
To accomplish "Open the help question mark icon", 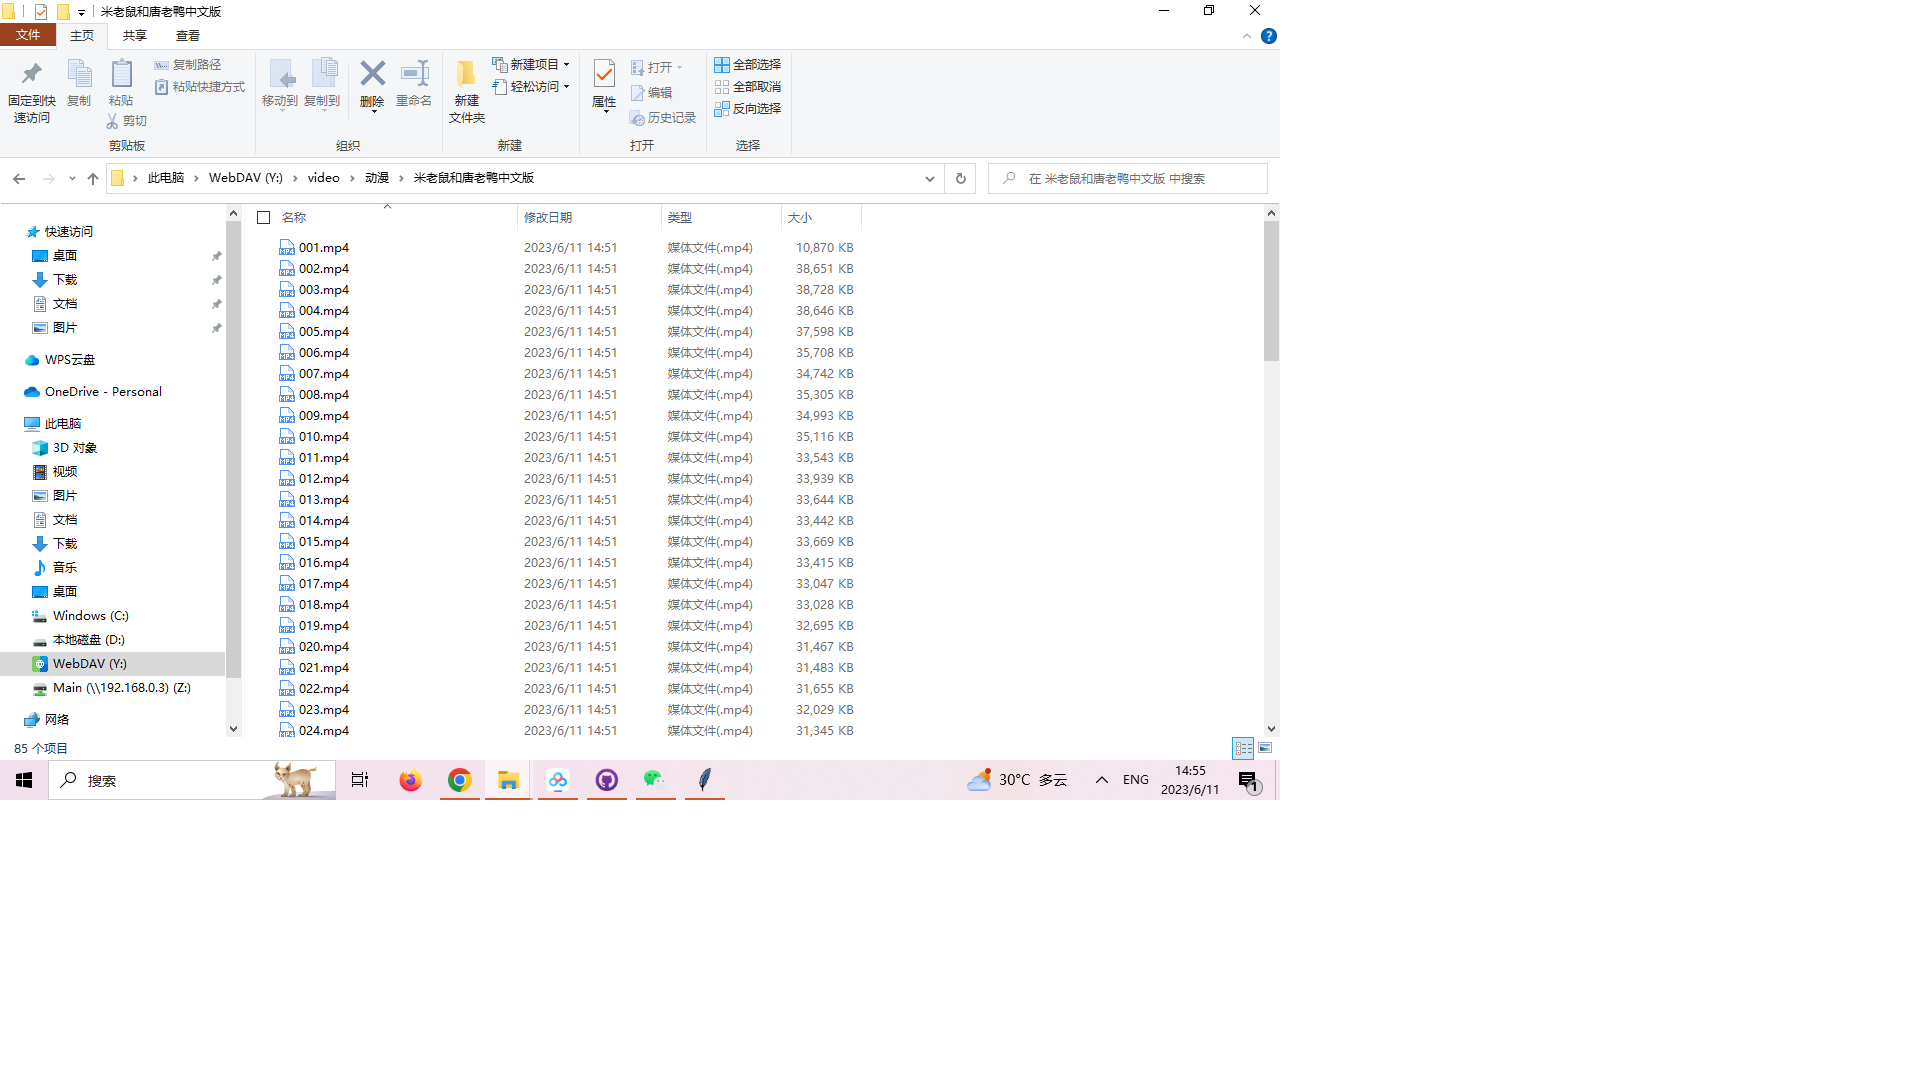I will point(1268,36).
